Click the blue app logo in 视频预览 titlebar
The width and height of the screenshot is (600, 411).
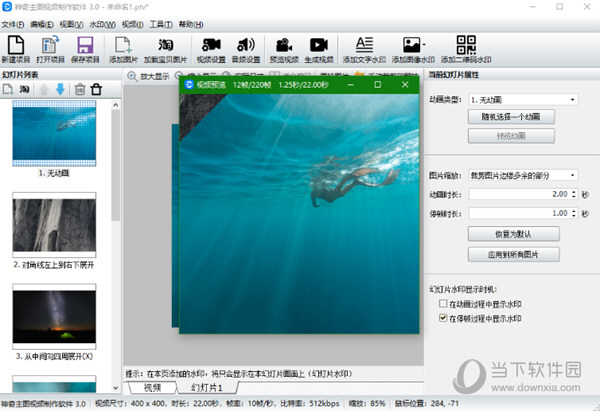(189, 85)
